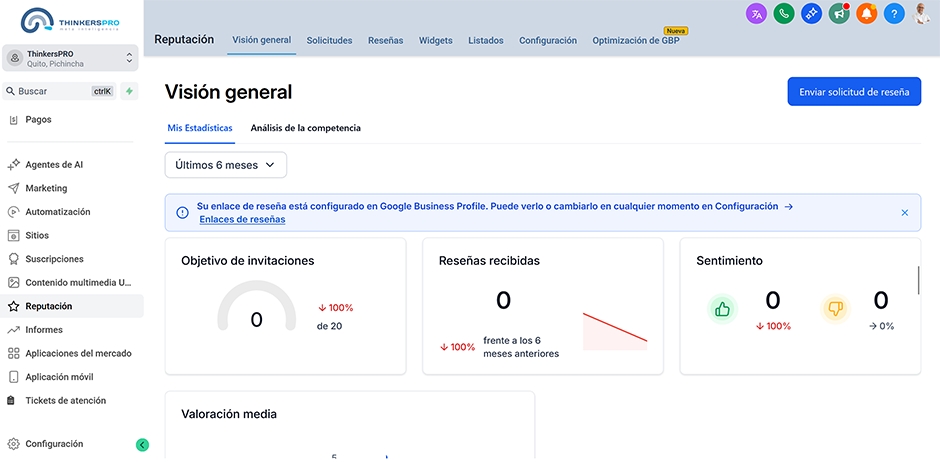Click the blue help question mark icon
The image size is (940, 462).
click(x=894, y=14)
